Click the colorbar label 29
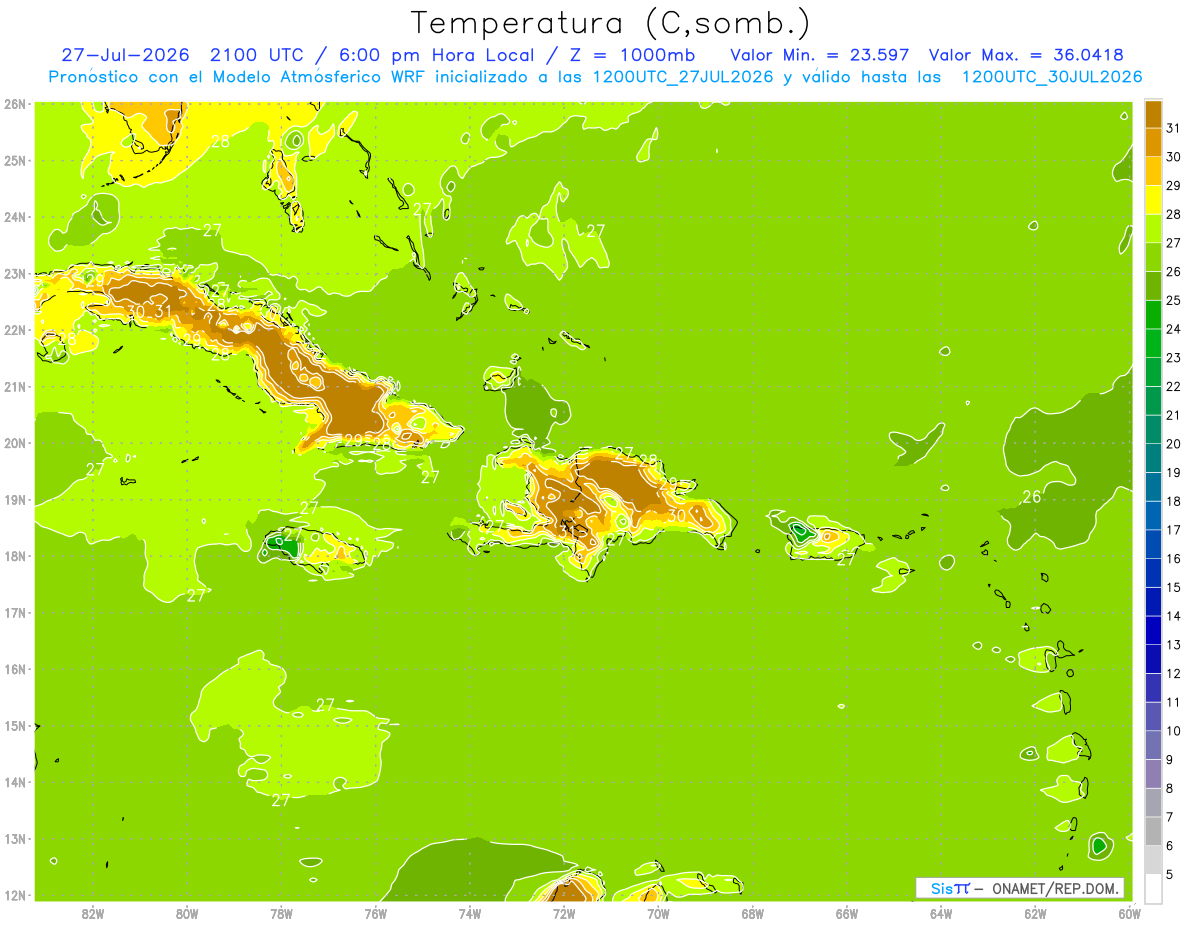Viewport: 1200px width, 927px height. coord(1173,185)
